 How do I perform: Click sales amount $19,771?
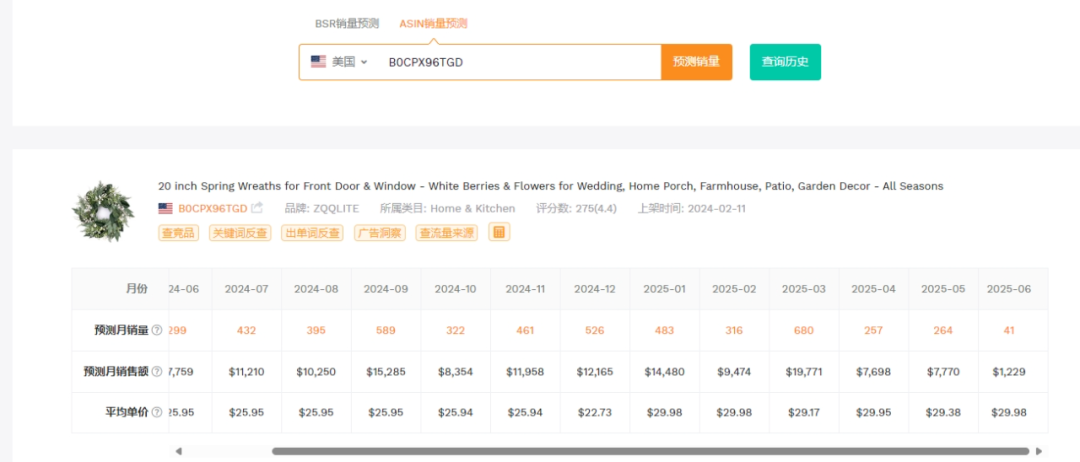point(803,372)
